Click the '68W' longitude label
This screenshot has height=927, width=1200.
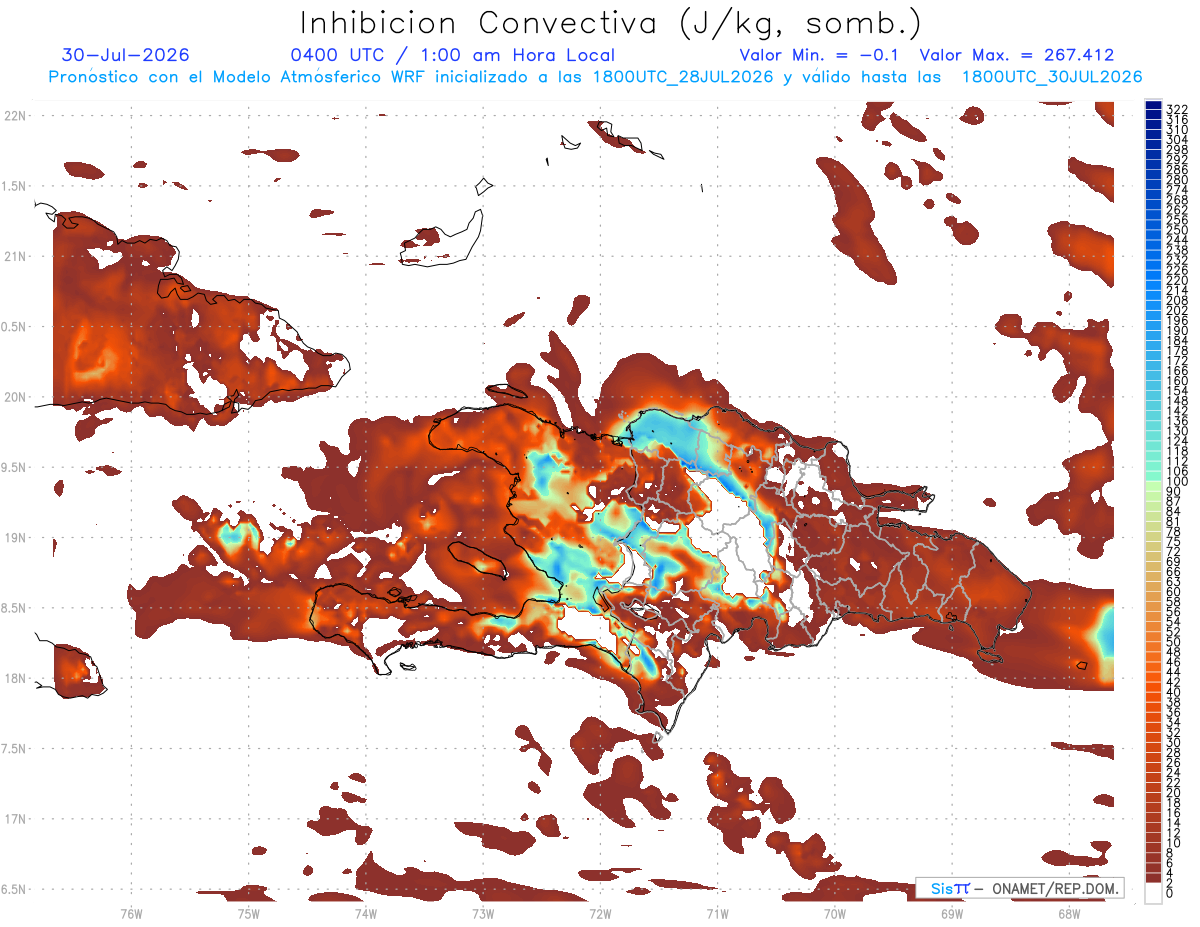pos(1068,913)
